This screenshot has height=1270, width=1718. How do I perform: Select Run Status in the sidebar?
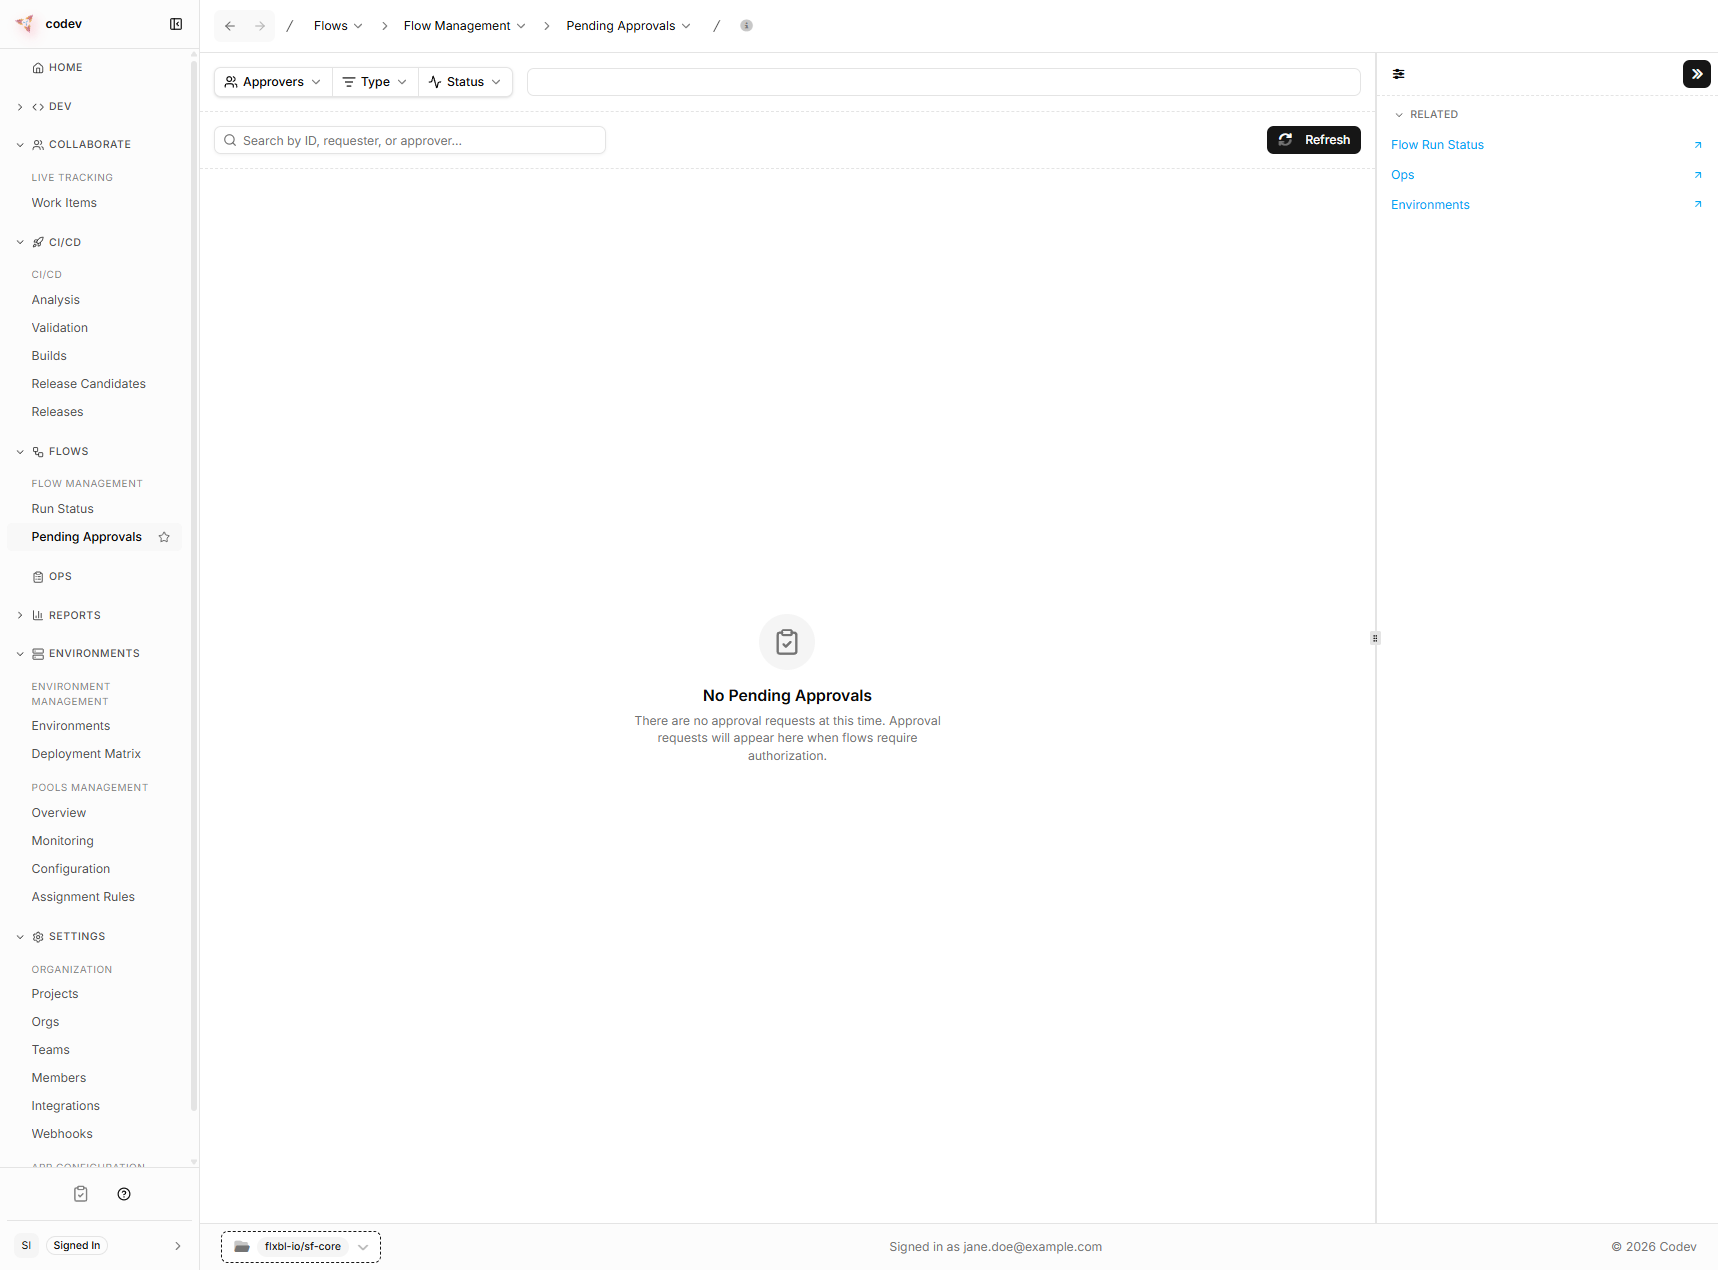click(x=62, y=508)
